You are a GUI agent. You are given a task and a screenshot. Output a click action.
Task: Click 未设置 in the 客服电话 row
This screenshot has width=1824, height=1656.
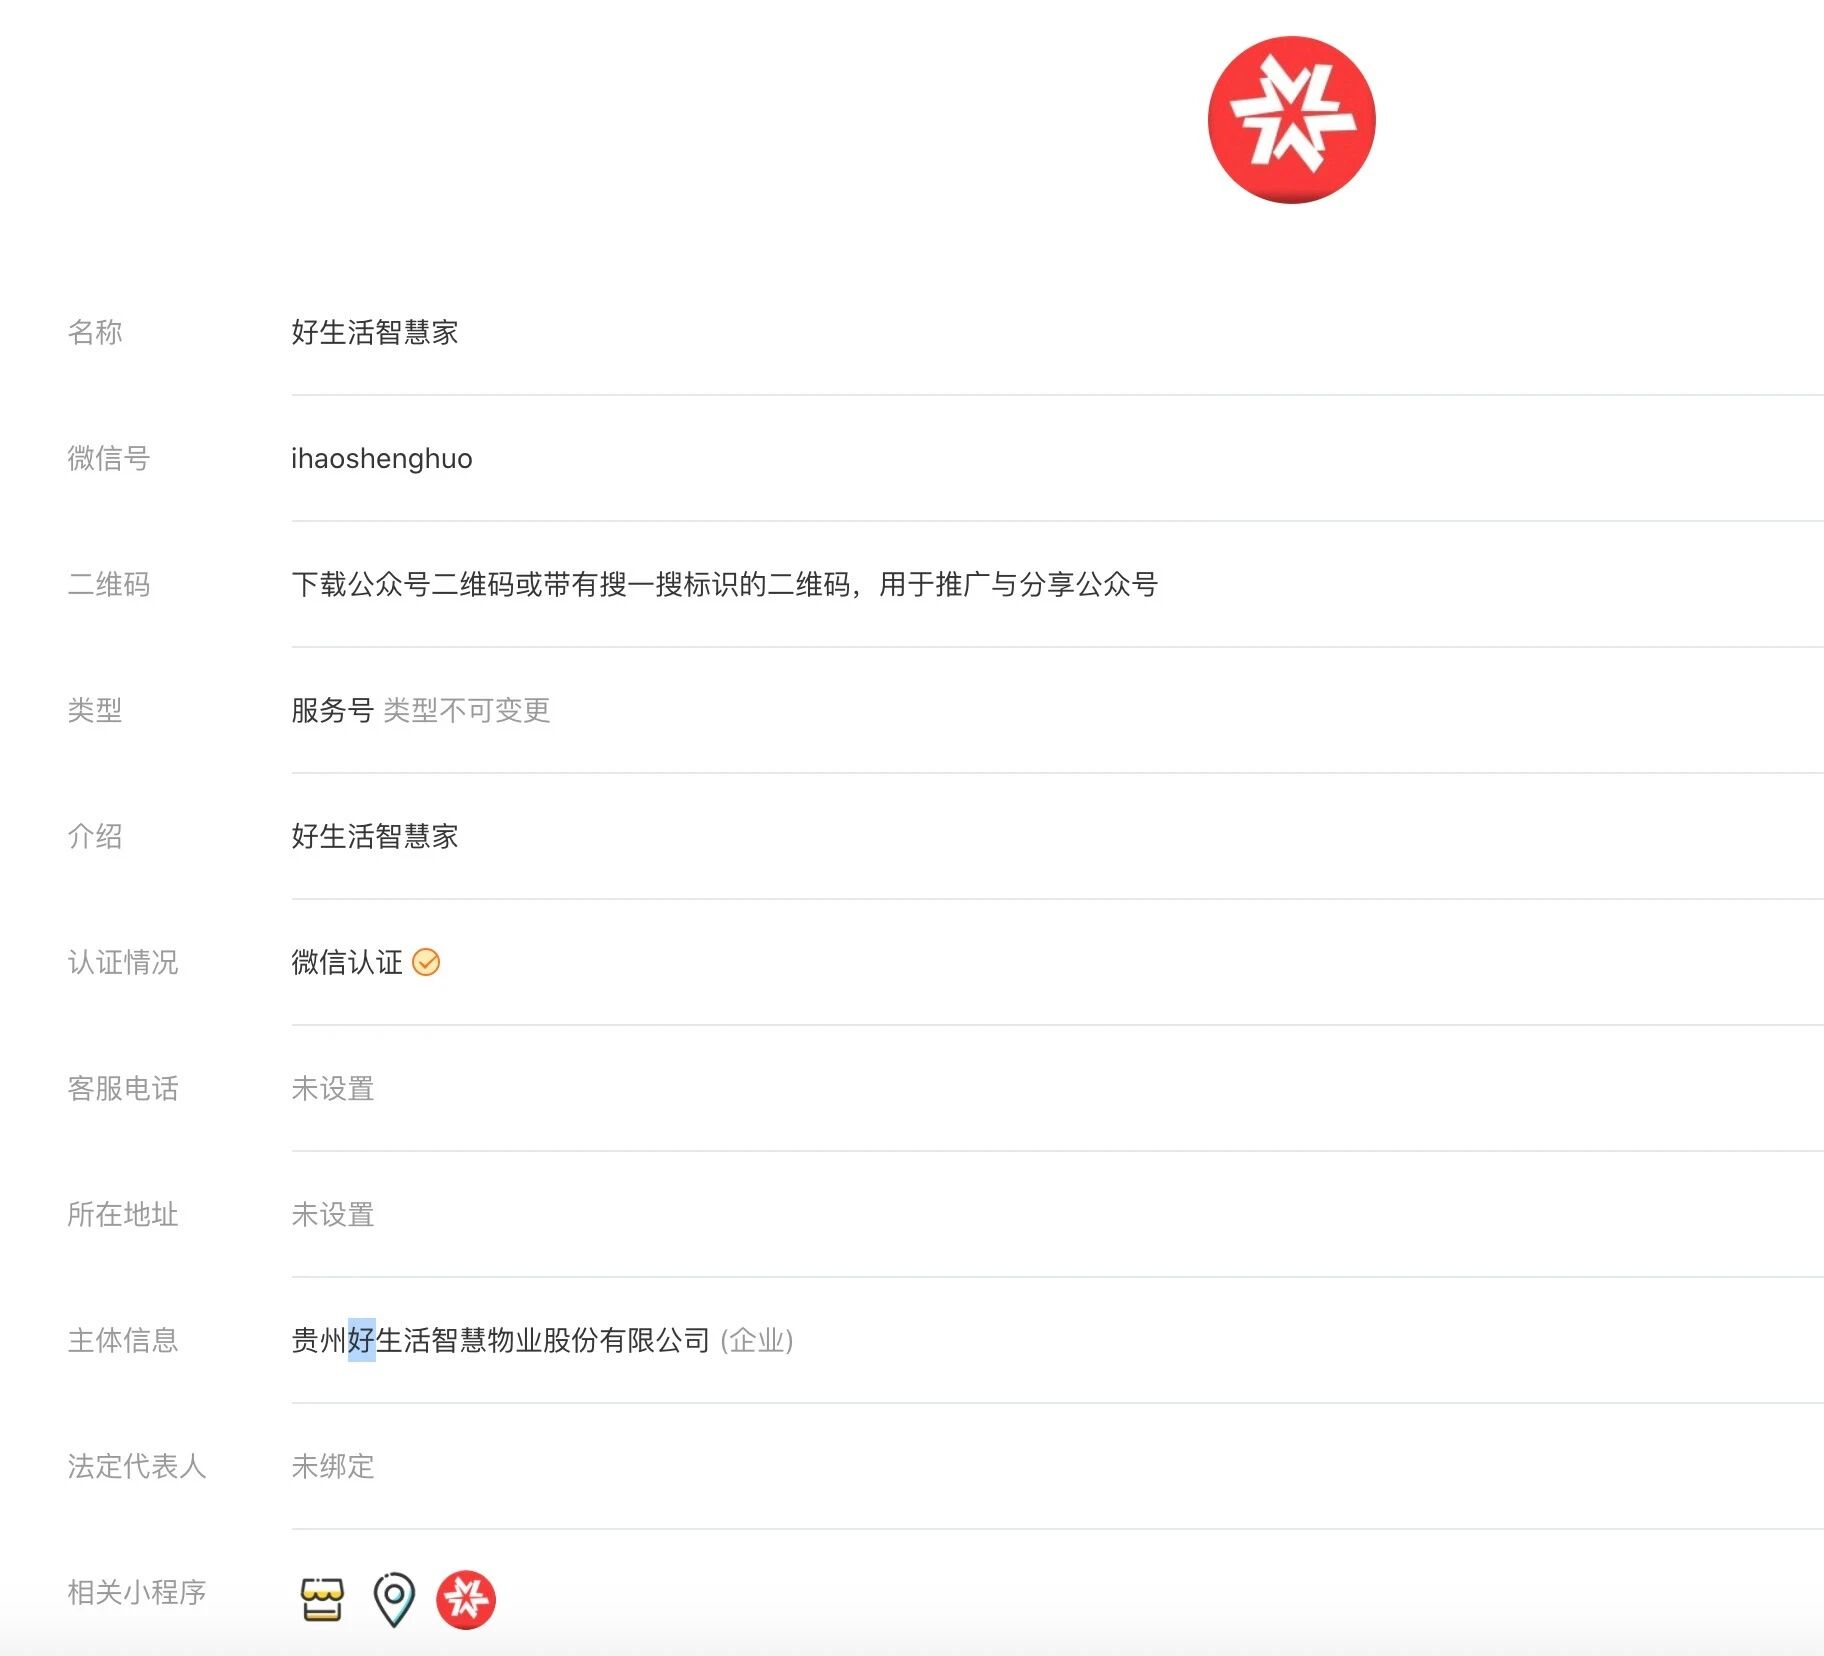[333, 1088]
